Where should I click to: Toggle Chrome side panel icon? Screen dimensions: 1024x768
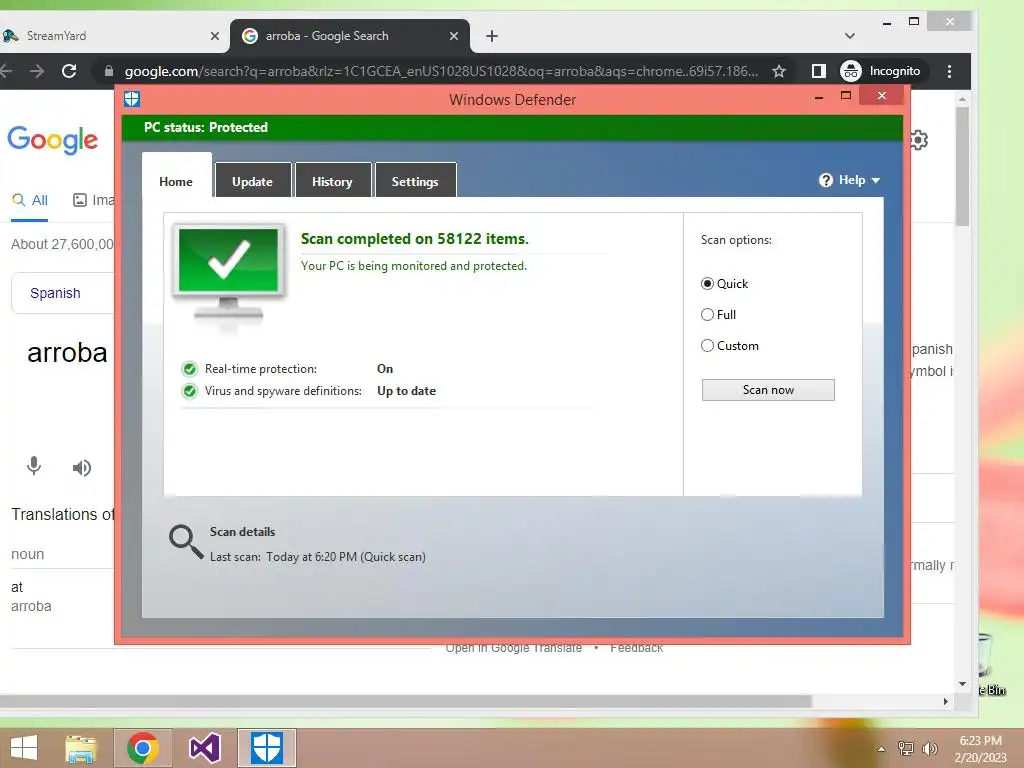(x=818, y=71)
